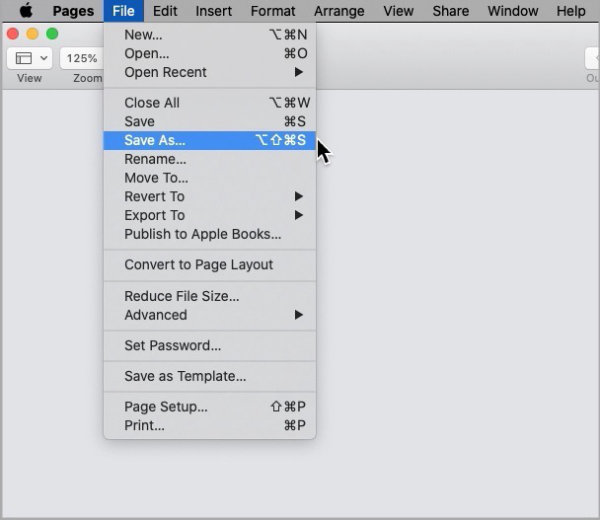The image size is (600, 520).
Task: Choose Print... from File menu
Action: [210, 425]
